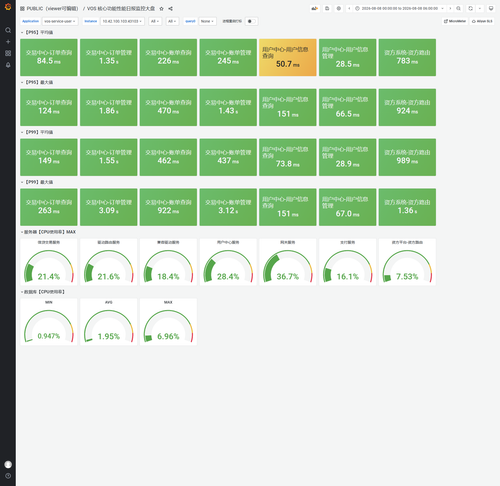Save the dashboard with save icon

click(327, 8)
